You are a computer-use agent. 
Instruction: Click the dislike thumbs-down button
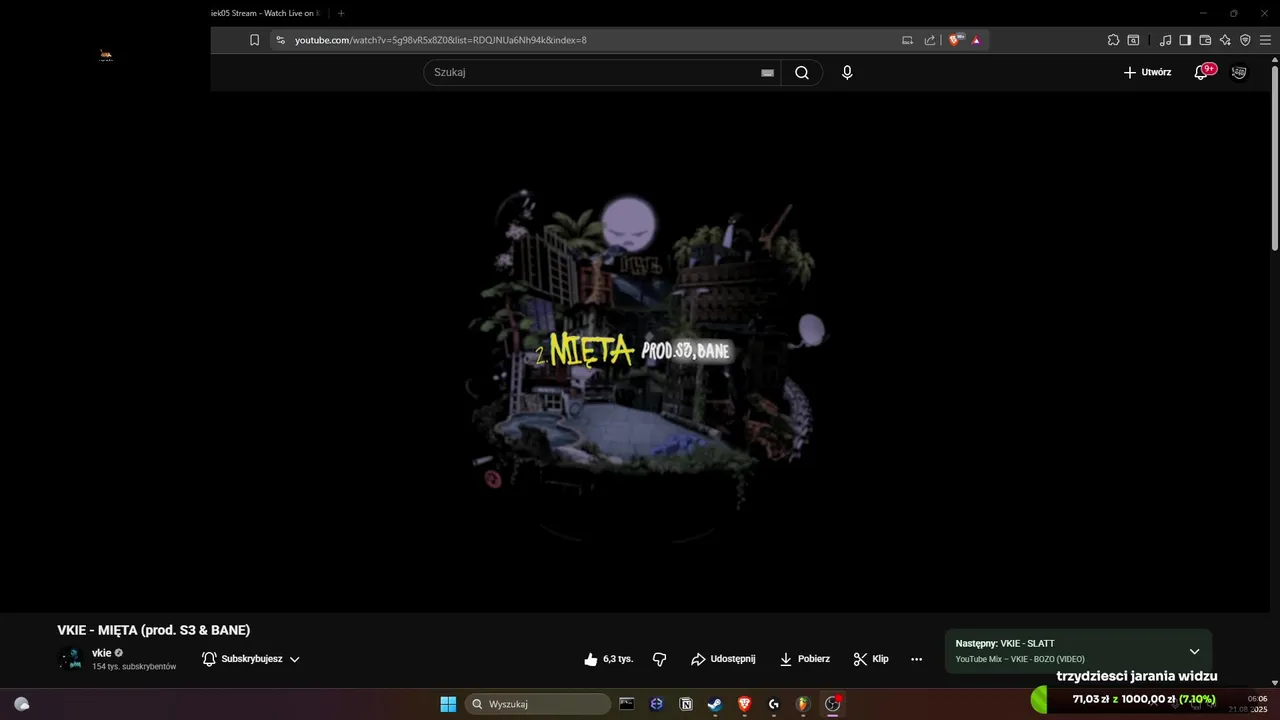click(x=659, y=659)
